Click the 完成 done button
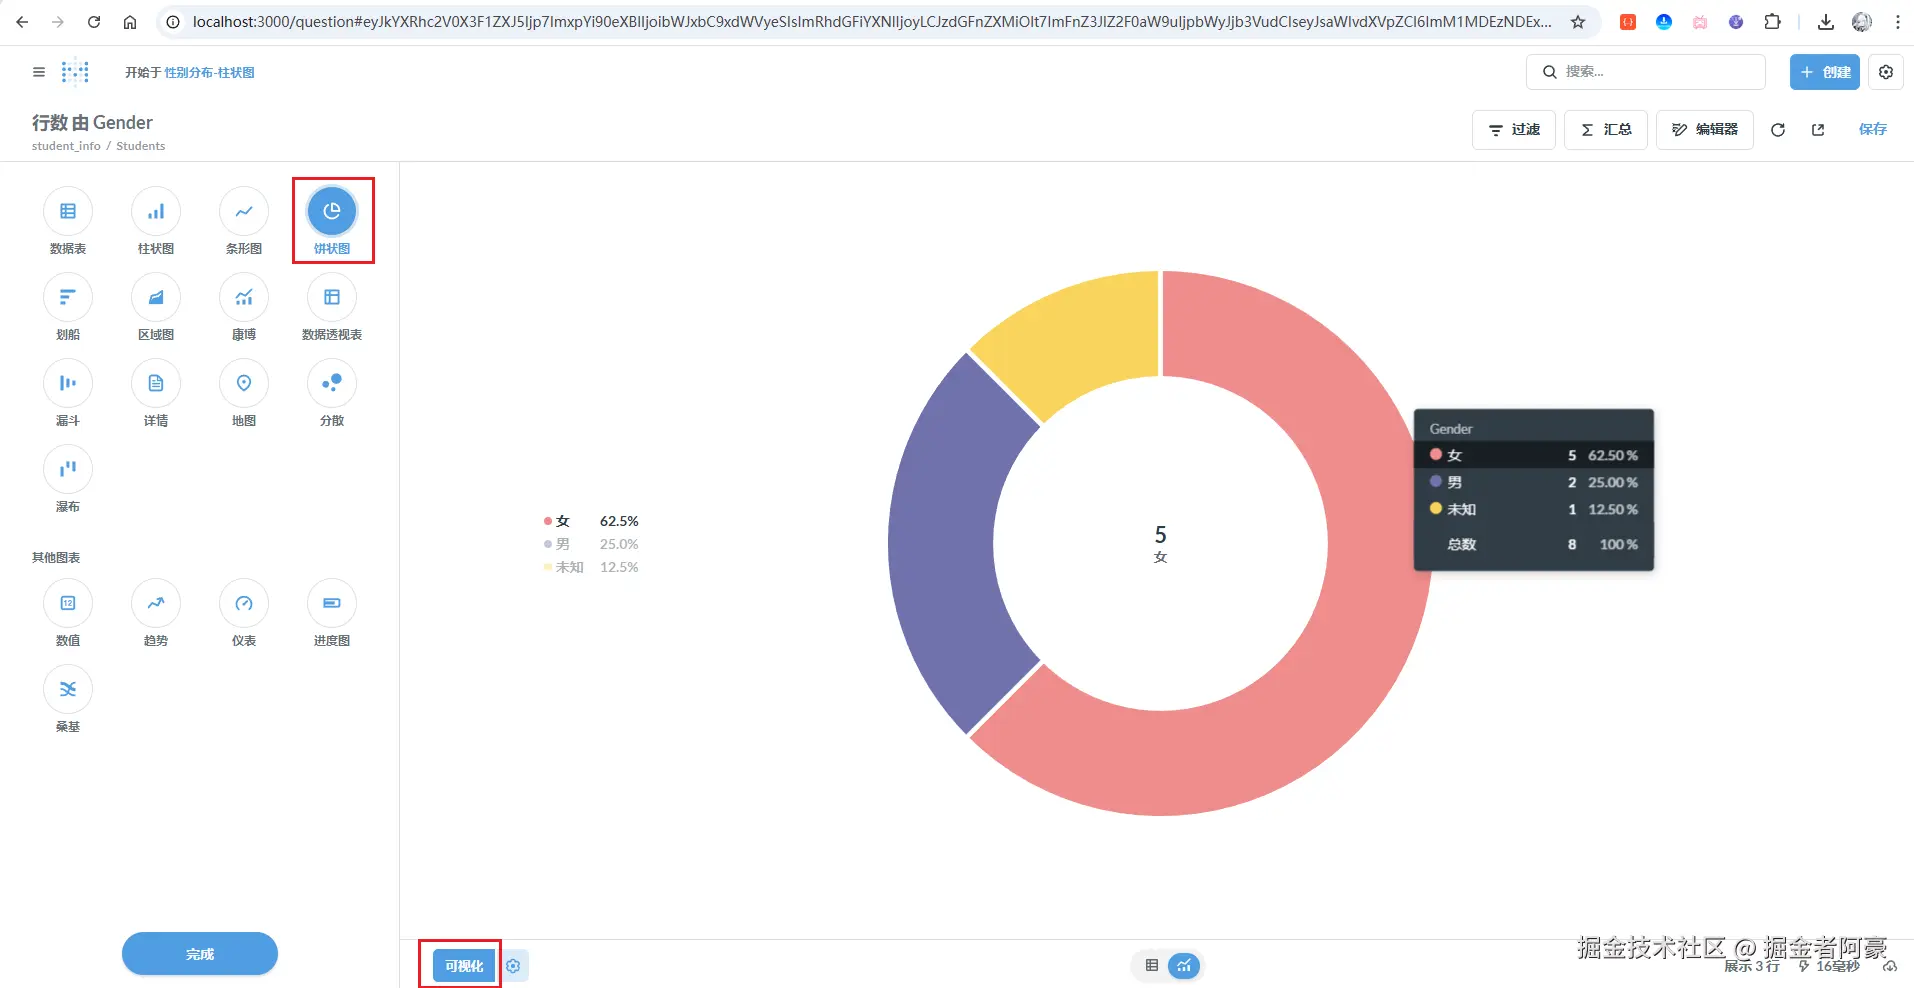The height and width of the screenshot is (988, 1914). coord(200,954)
